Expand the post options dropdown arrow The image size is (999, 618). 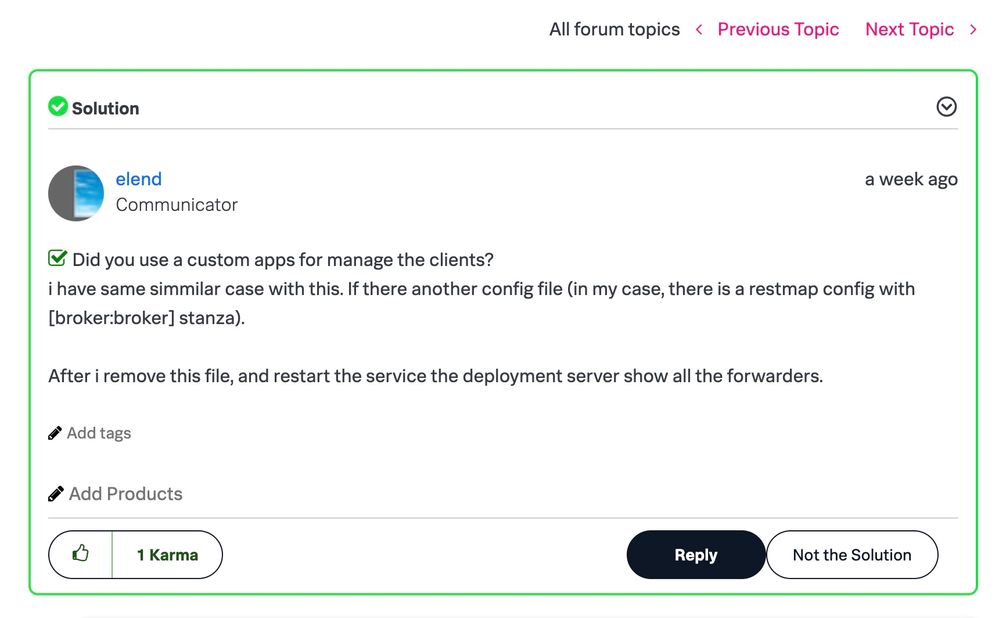pyautogui.click(x=946, y=107)
